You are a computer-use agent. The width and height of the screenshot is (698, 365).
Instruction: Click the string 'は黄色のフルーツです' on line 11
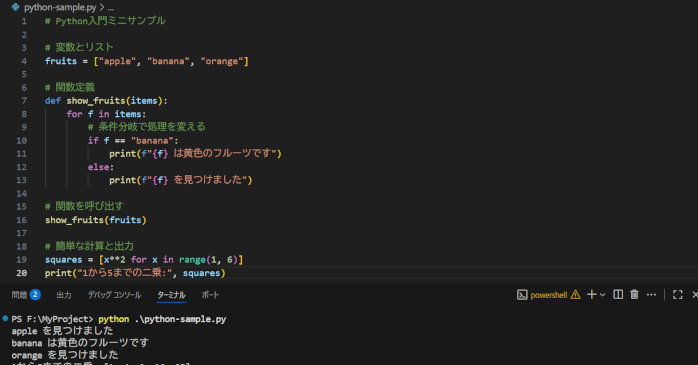[x=223, y=153]
